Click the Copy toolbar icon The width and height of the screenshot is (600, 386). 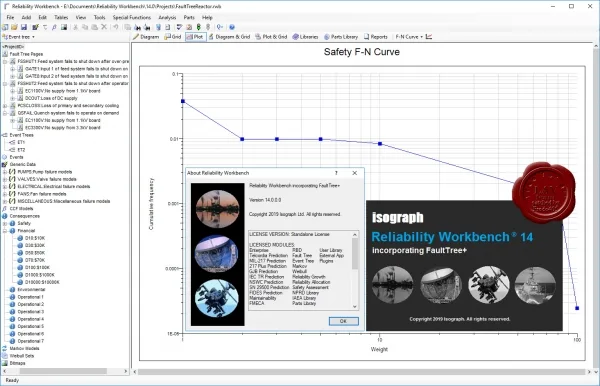[x=85, y=27]
